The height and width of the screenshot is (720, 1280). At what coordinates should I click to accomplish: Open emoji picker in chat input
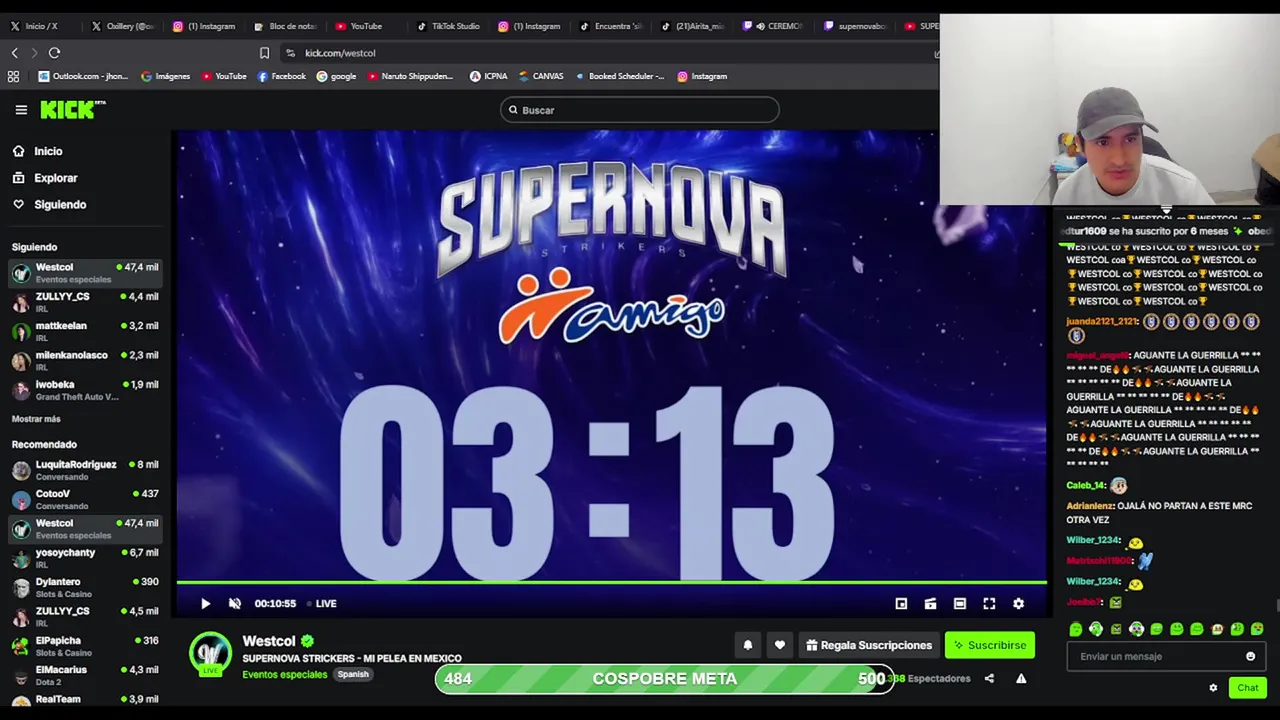coord(1250,656)
